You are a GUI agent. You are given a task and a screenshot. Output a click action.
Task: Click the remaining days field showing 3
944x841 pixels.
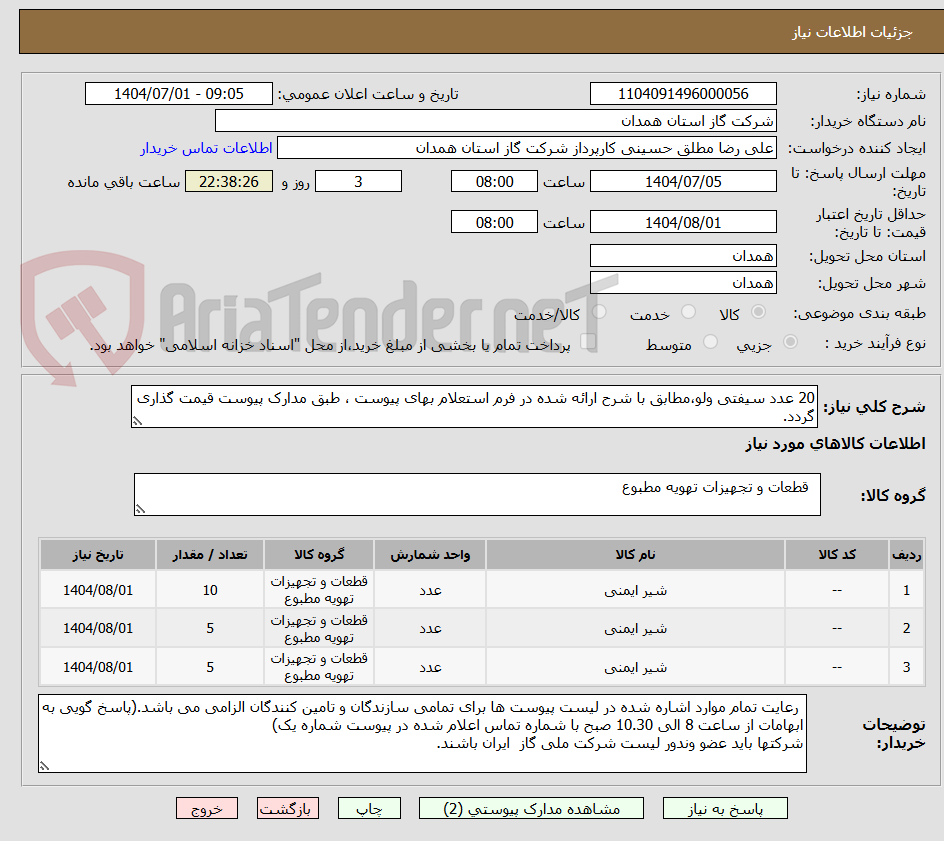(360, 181)
